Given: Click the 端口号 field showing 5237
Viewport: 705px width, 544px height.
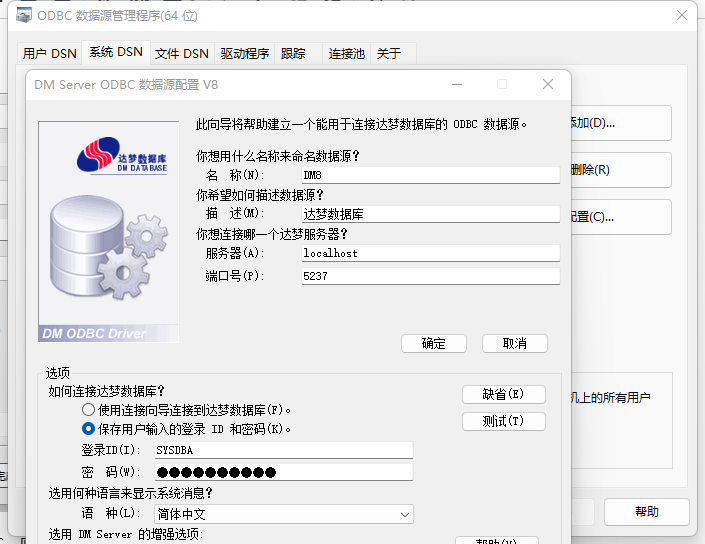Looking at the screenshot, I should coord(431,276).
